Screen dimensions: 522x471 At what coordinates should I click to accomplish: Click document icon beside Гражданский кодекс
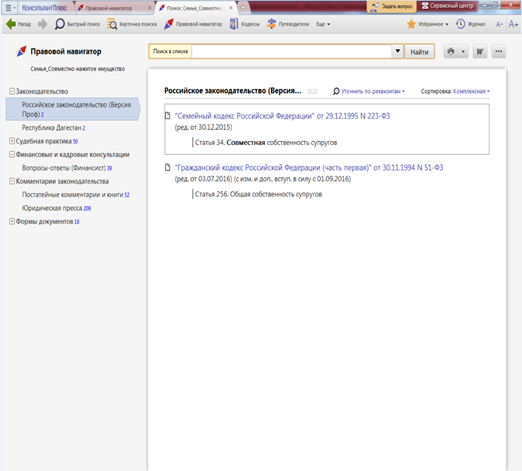point(168,167)
